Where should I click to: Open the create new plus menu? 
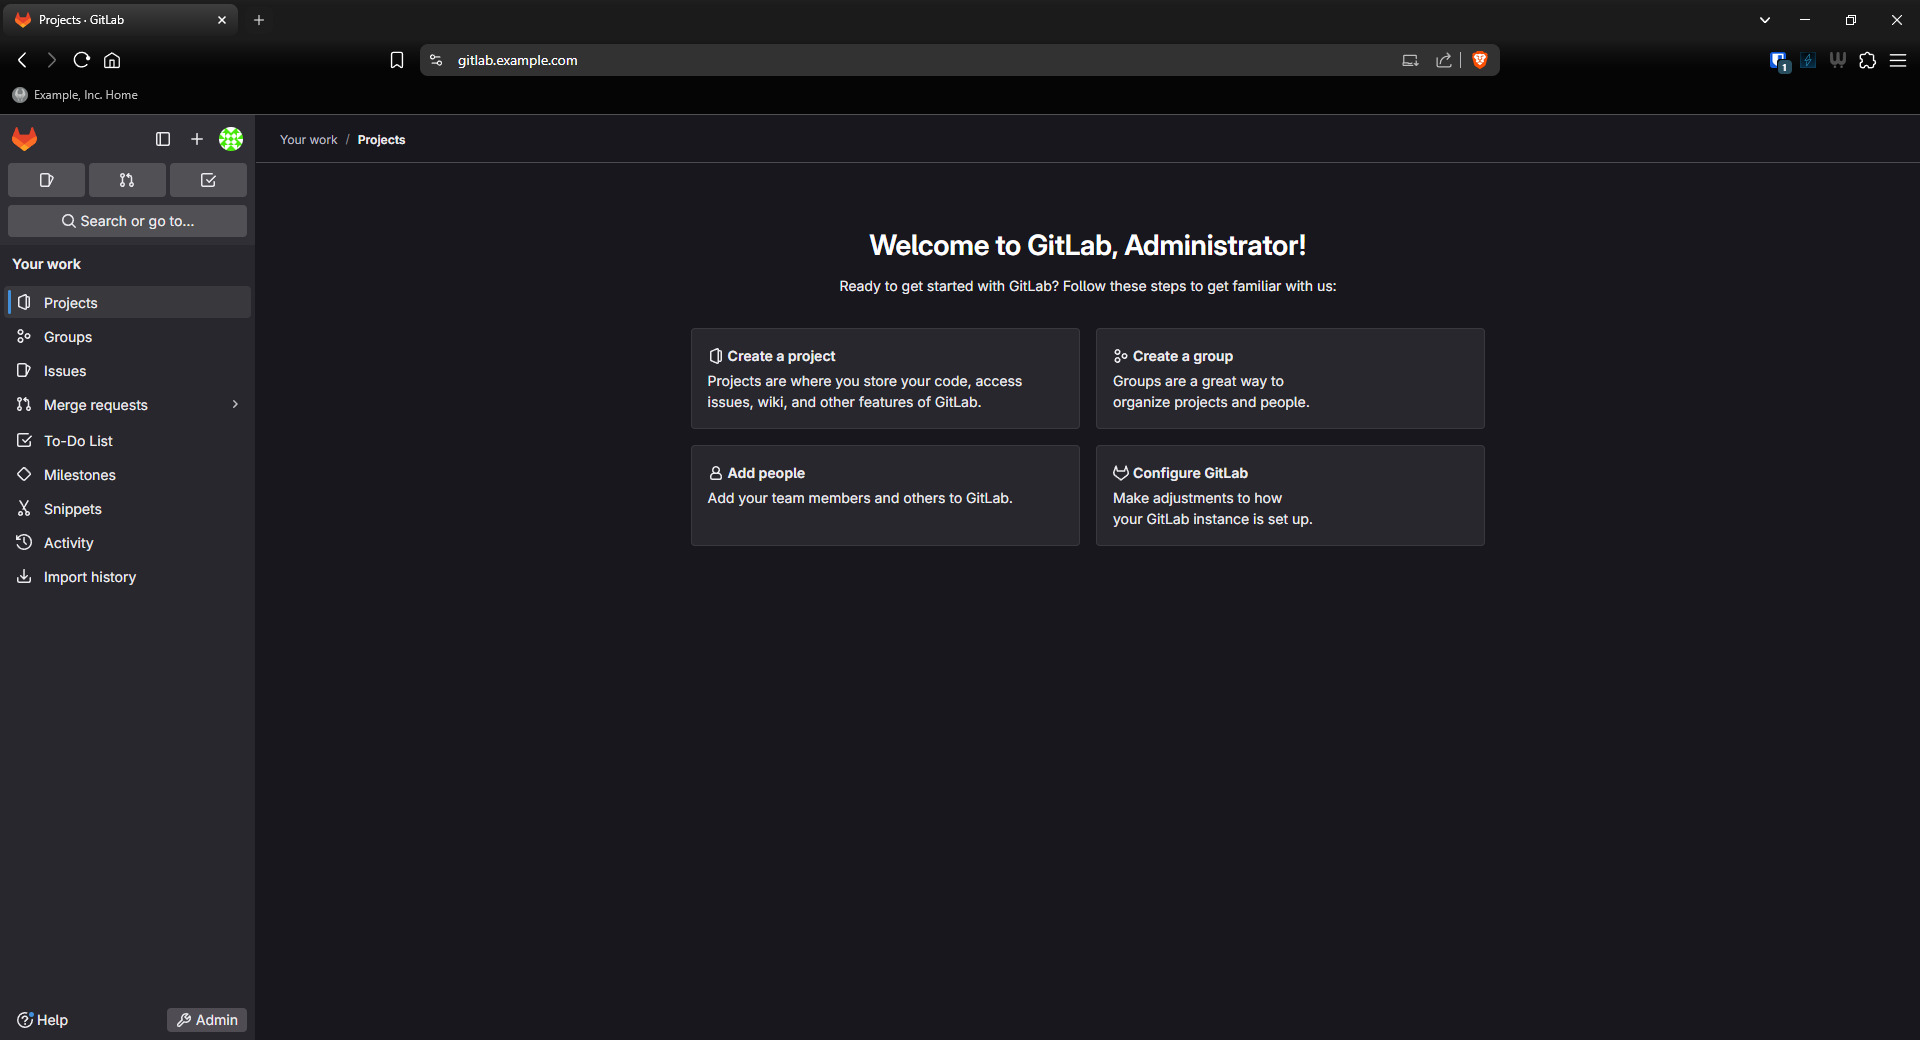197,139
